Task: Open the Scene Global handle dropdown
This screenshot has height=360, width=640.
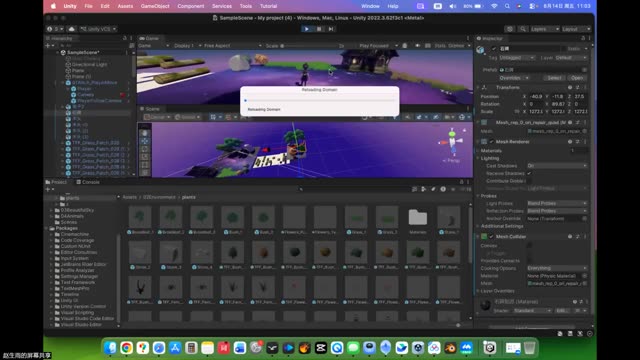Action: click(x=188, y=117)
